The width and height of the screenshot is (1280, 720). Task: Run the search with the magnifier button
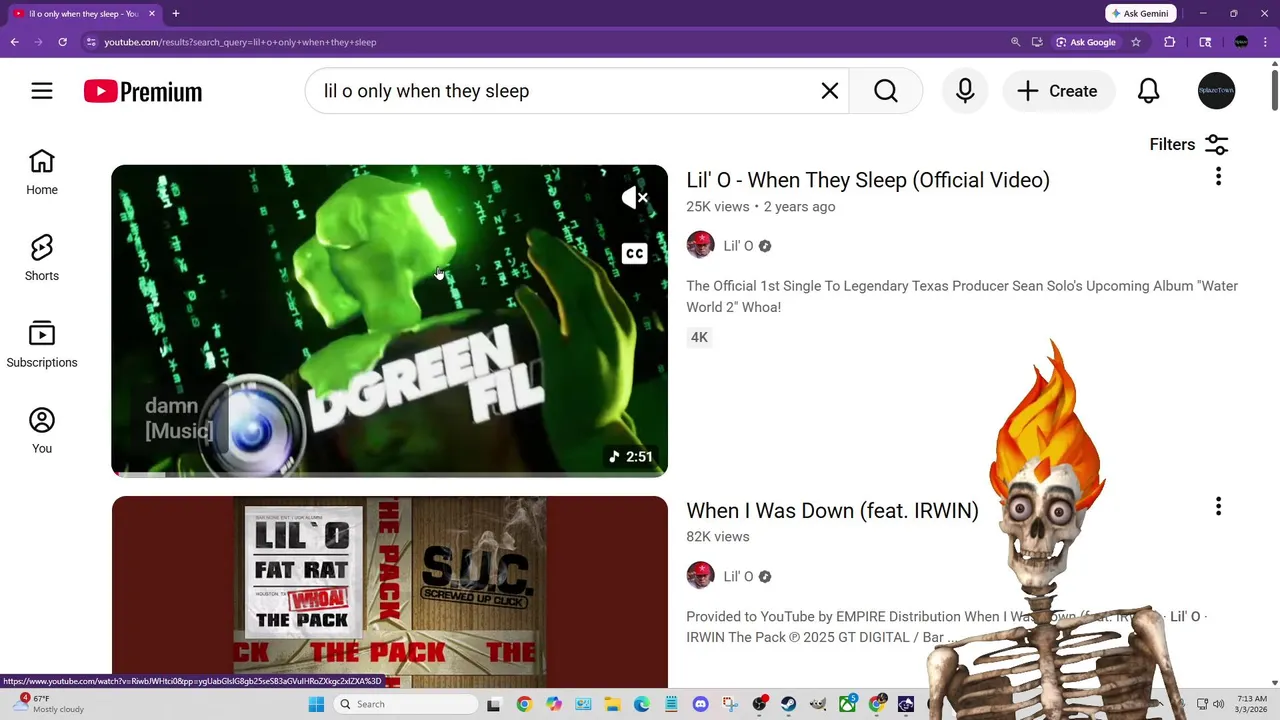[x=886, y=91]
